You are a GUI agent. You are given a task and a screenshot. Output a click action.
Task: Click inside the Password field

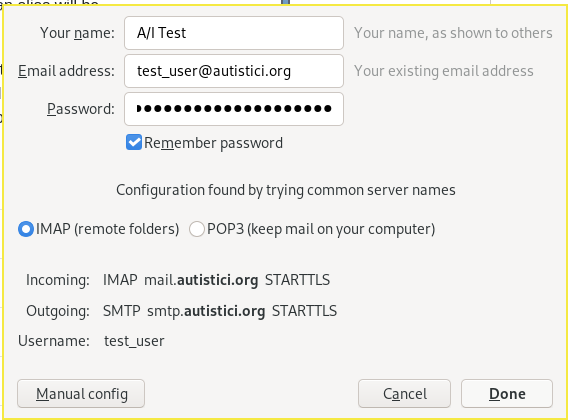pos(234,109)
